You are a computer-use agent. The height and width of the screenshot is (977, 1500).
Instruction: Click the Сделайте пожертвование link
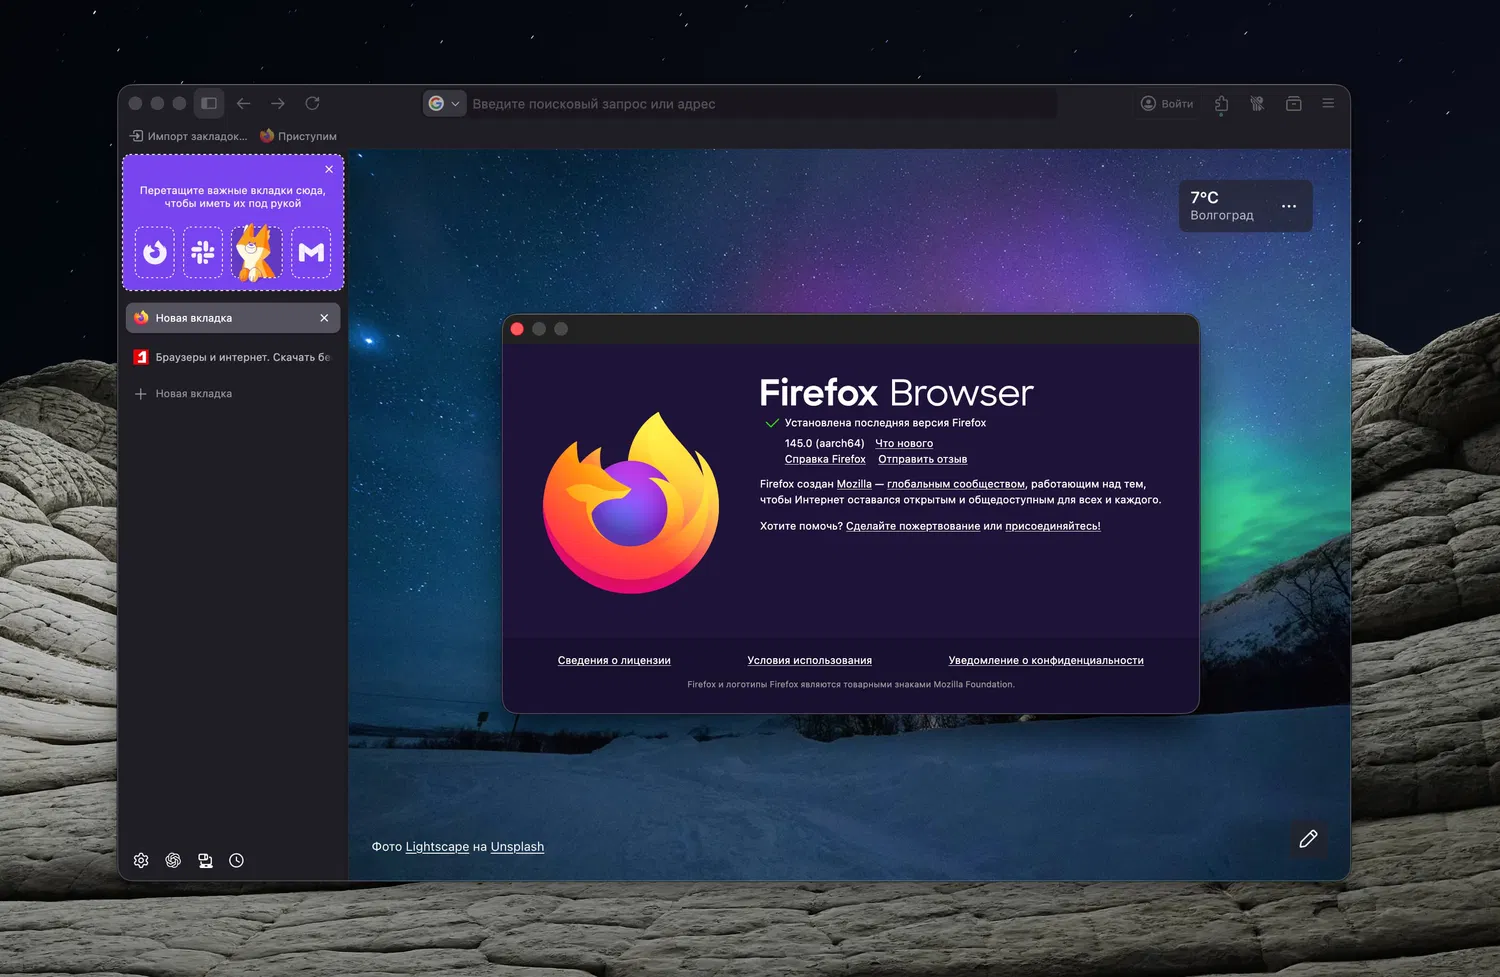(x=913, y=526)
